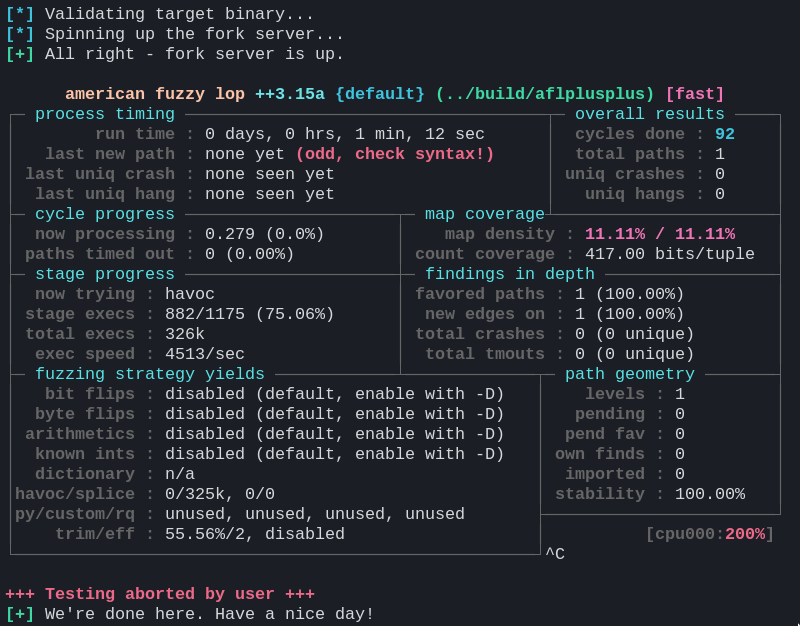Click the 'new edges on' label

[485, 313]
